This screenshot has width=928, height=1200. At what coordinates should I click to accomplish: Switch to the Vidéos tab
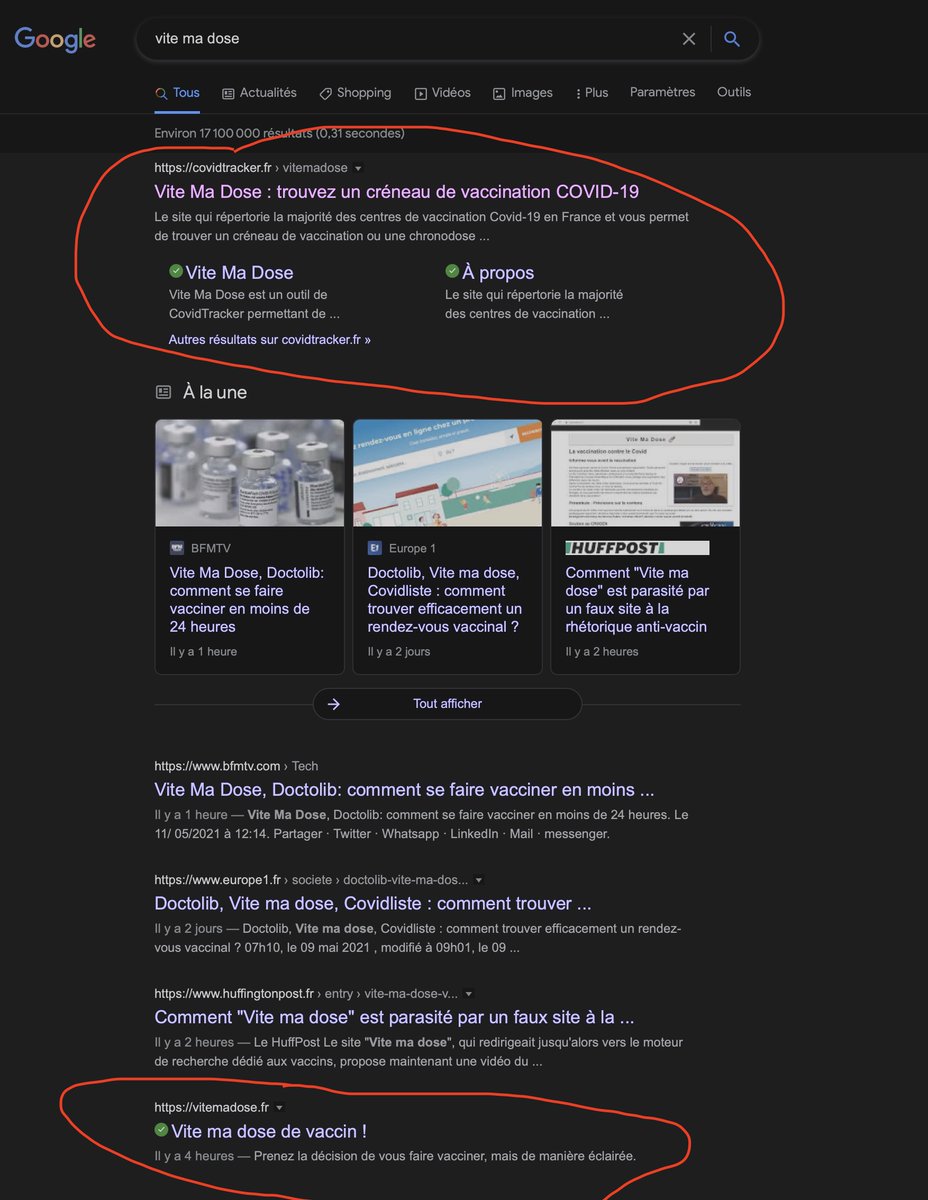[x=443, y=92]
